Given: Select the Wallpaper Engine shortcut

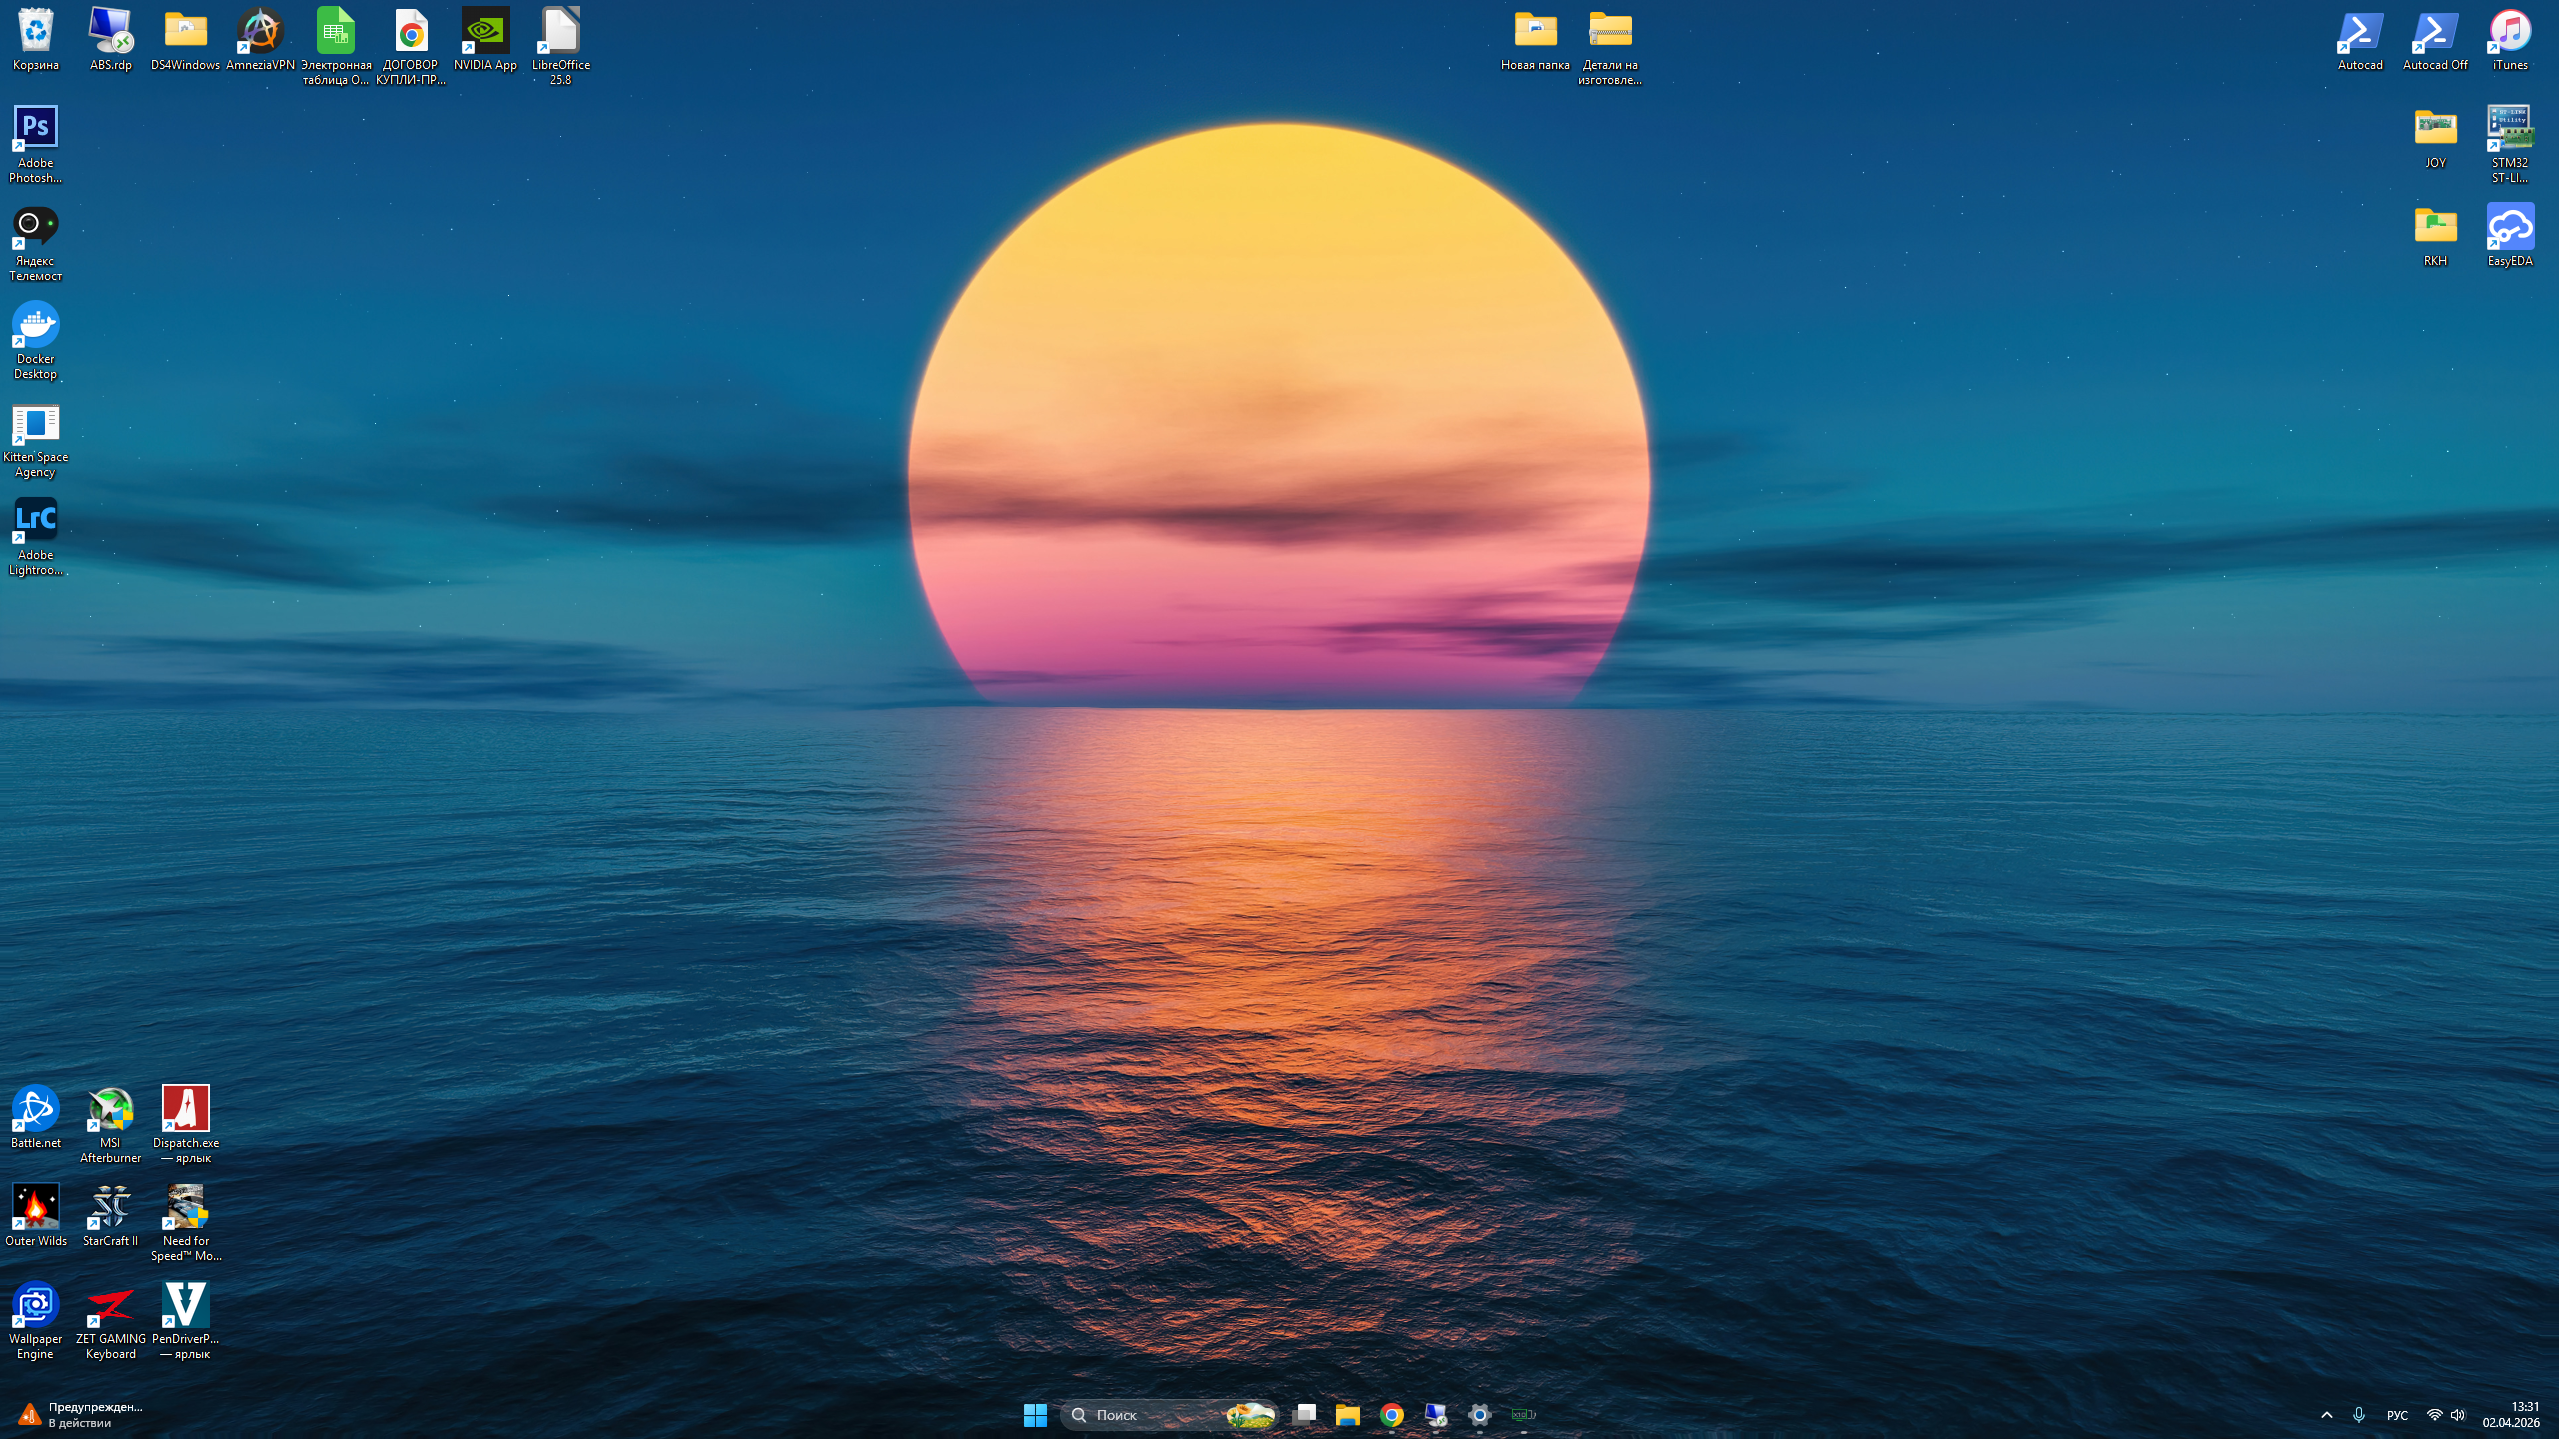Looking at the screenshot, I should point(35,1305).
